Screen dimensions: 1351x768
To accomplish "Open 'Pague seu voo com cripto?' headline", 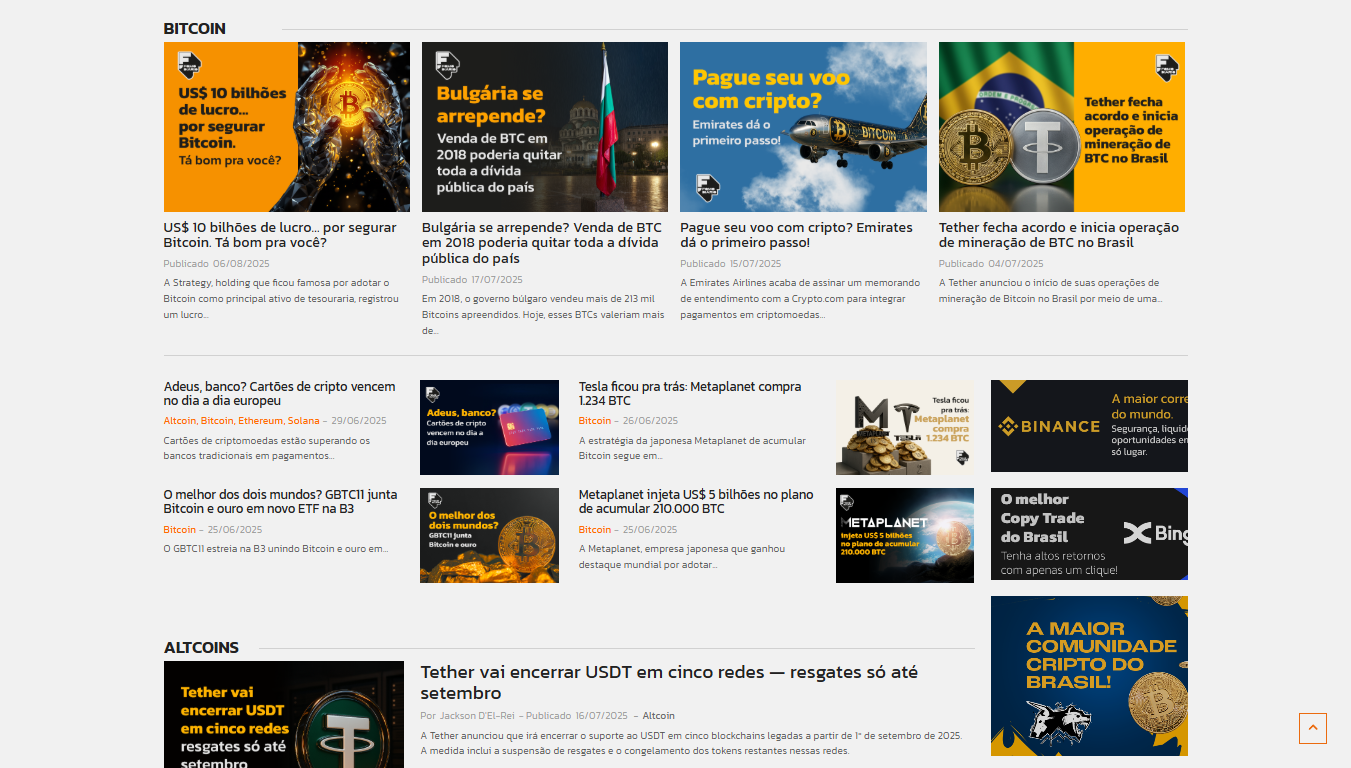I will point(796,235).
